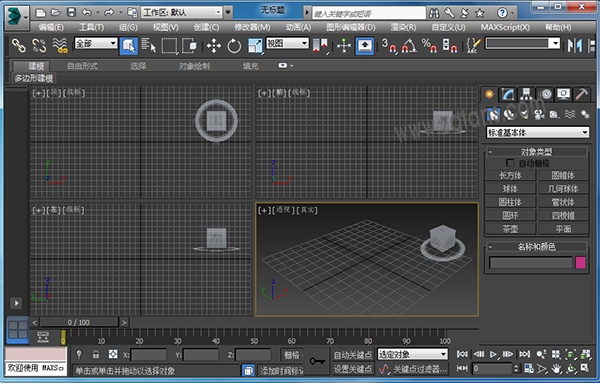Enable the 自动栅格 checkbox
The height and width of the screenshot is (383, 600).
[x=510, y=163]
